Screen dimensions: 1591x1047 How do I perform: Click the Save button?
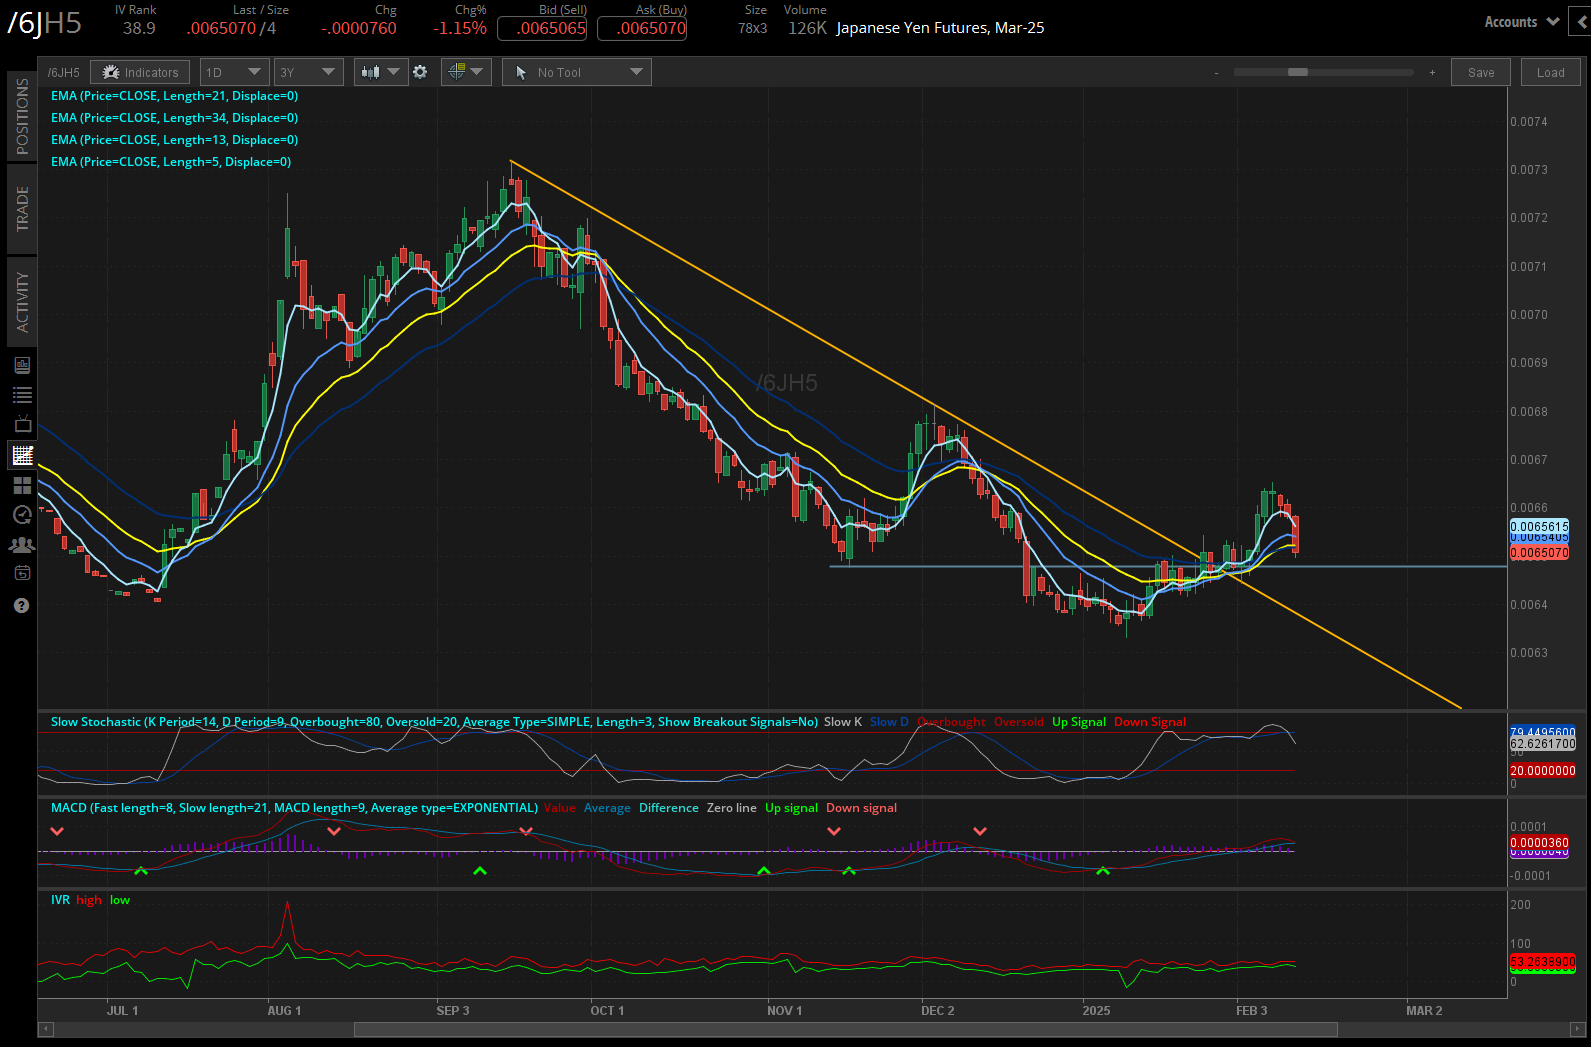(1481, 72)
